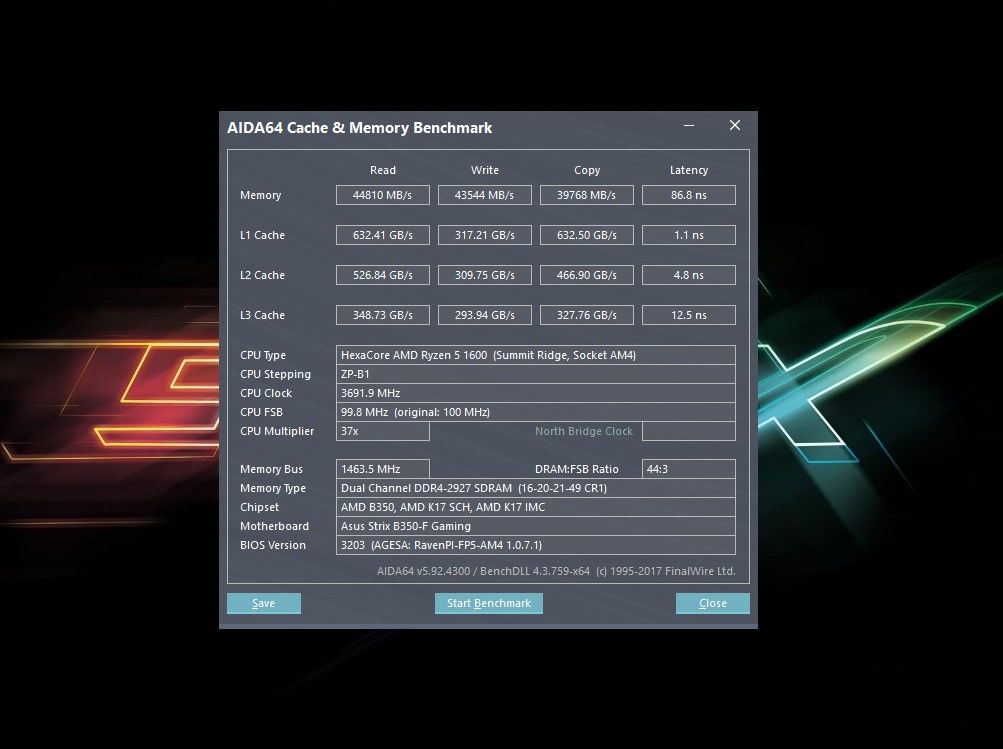This screenshot has width=1003, height=749.
Task: Click L3 Cache Write value 293.94 GB/s
Action: click(484, 315)
